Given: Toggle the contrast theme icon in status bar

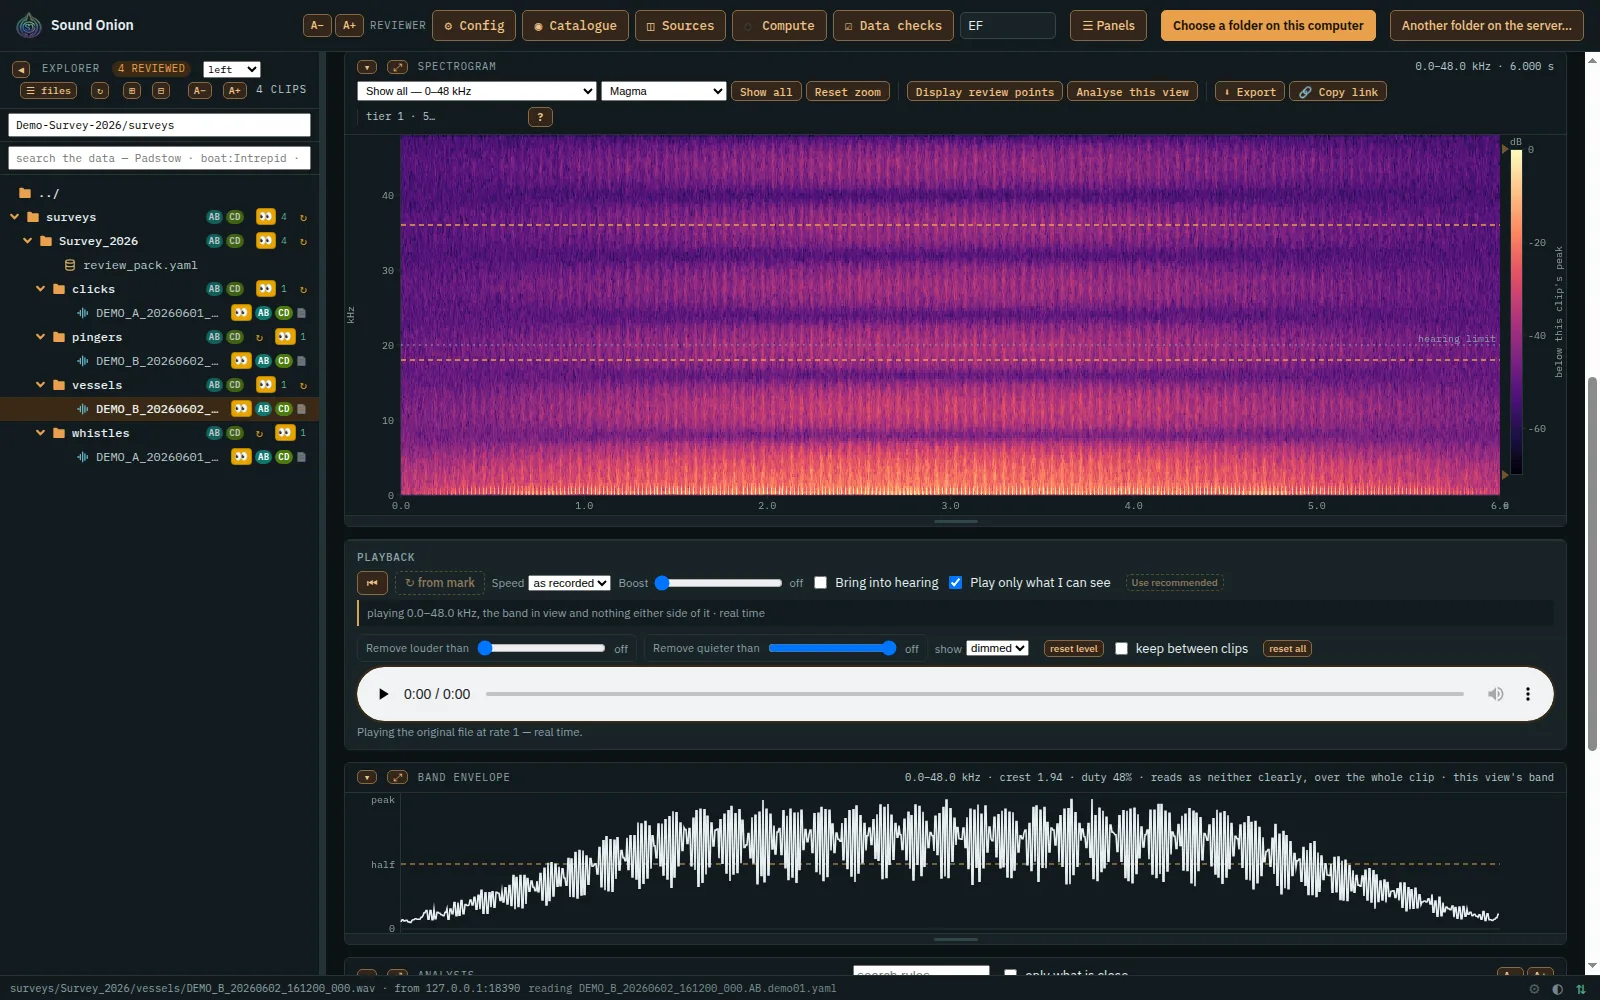Looking at the screenshot, I should 1557,989.
